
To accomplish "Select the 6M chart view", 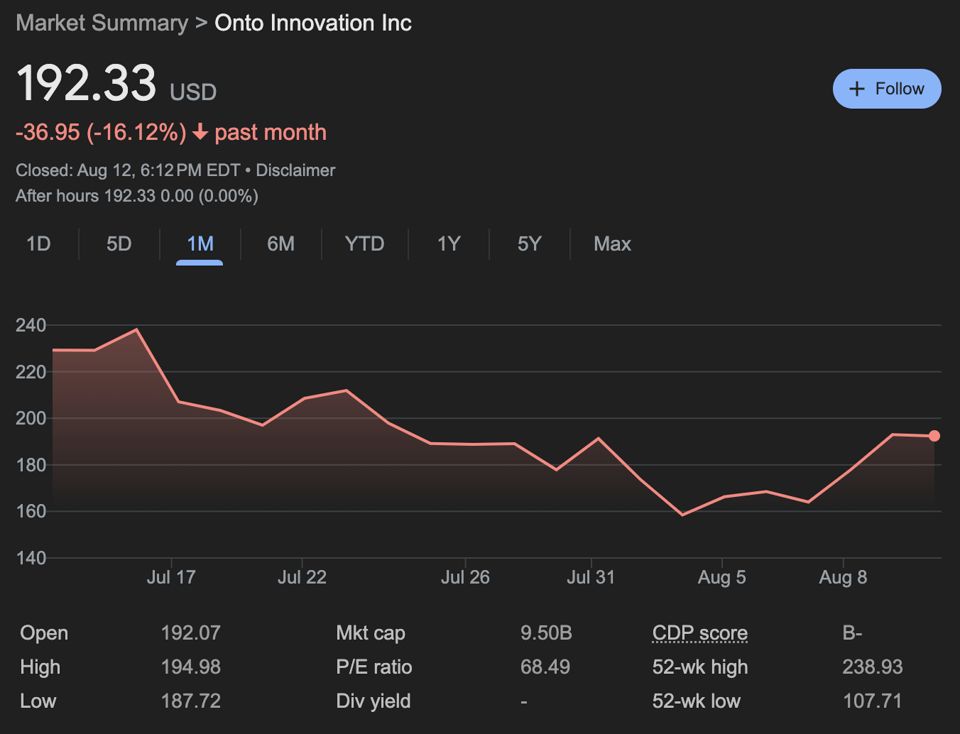I will click(280, 243).
